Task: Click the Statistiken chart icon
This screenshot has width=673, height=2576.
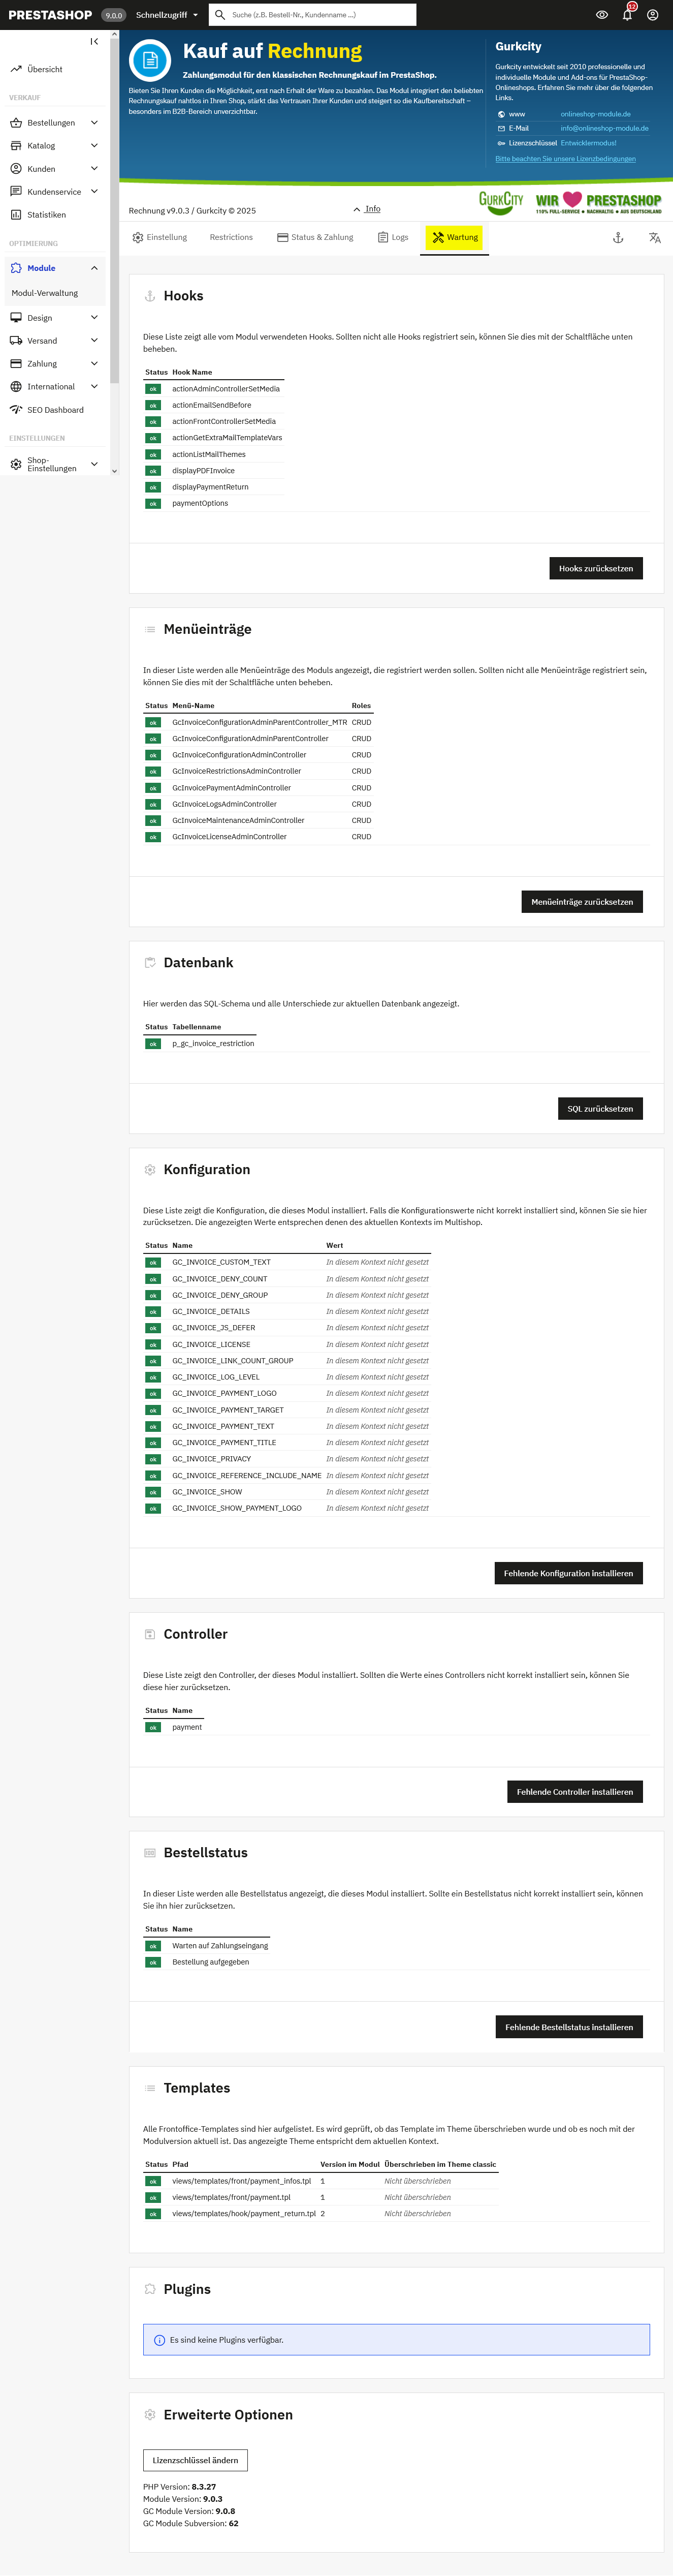Action: tap(16, 215)
